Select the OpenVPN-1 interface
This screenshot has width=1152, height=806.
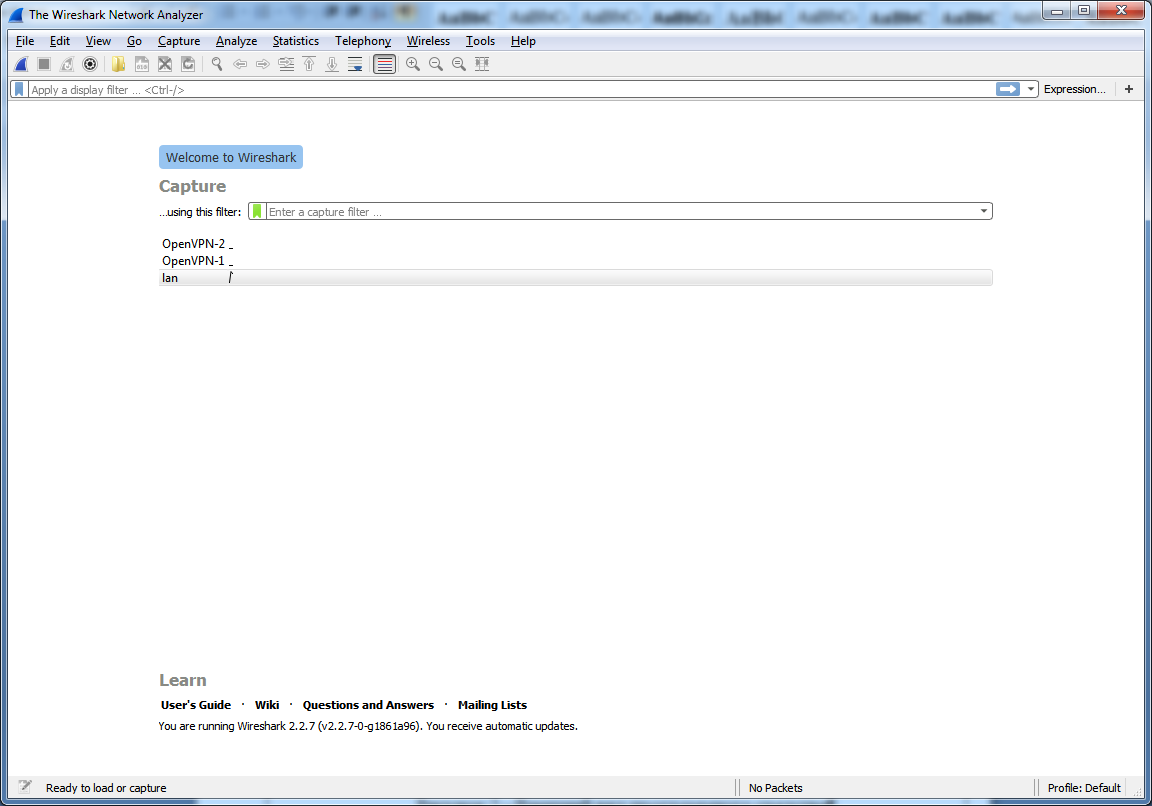point(576,261)
